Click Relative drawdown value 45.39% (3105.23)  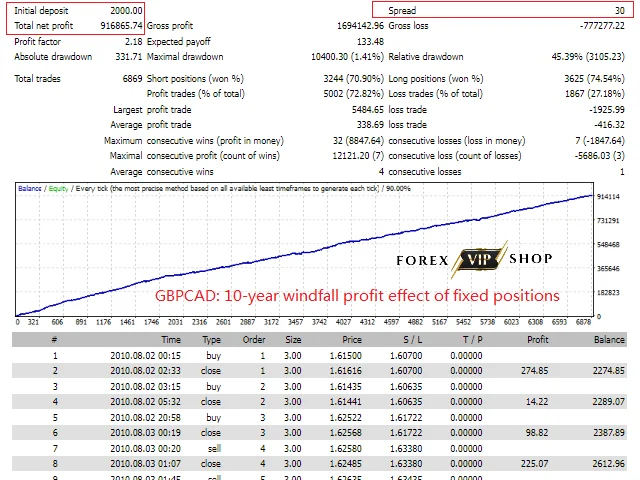tap(588, 57)
